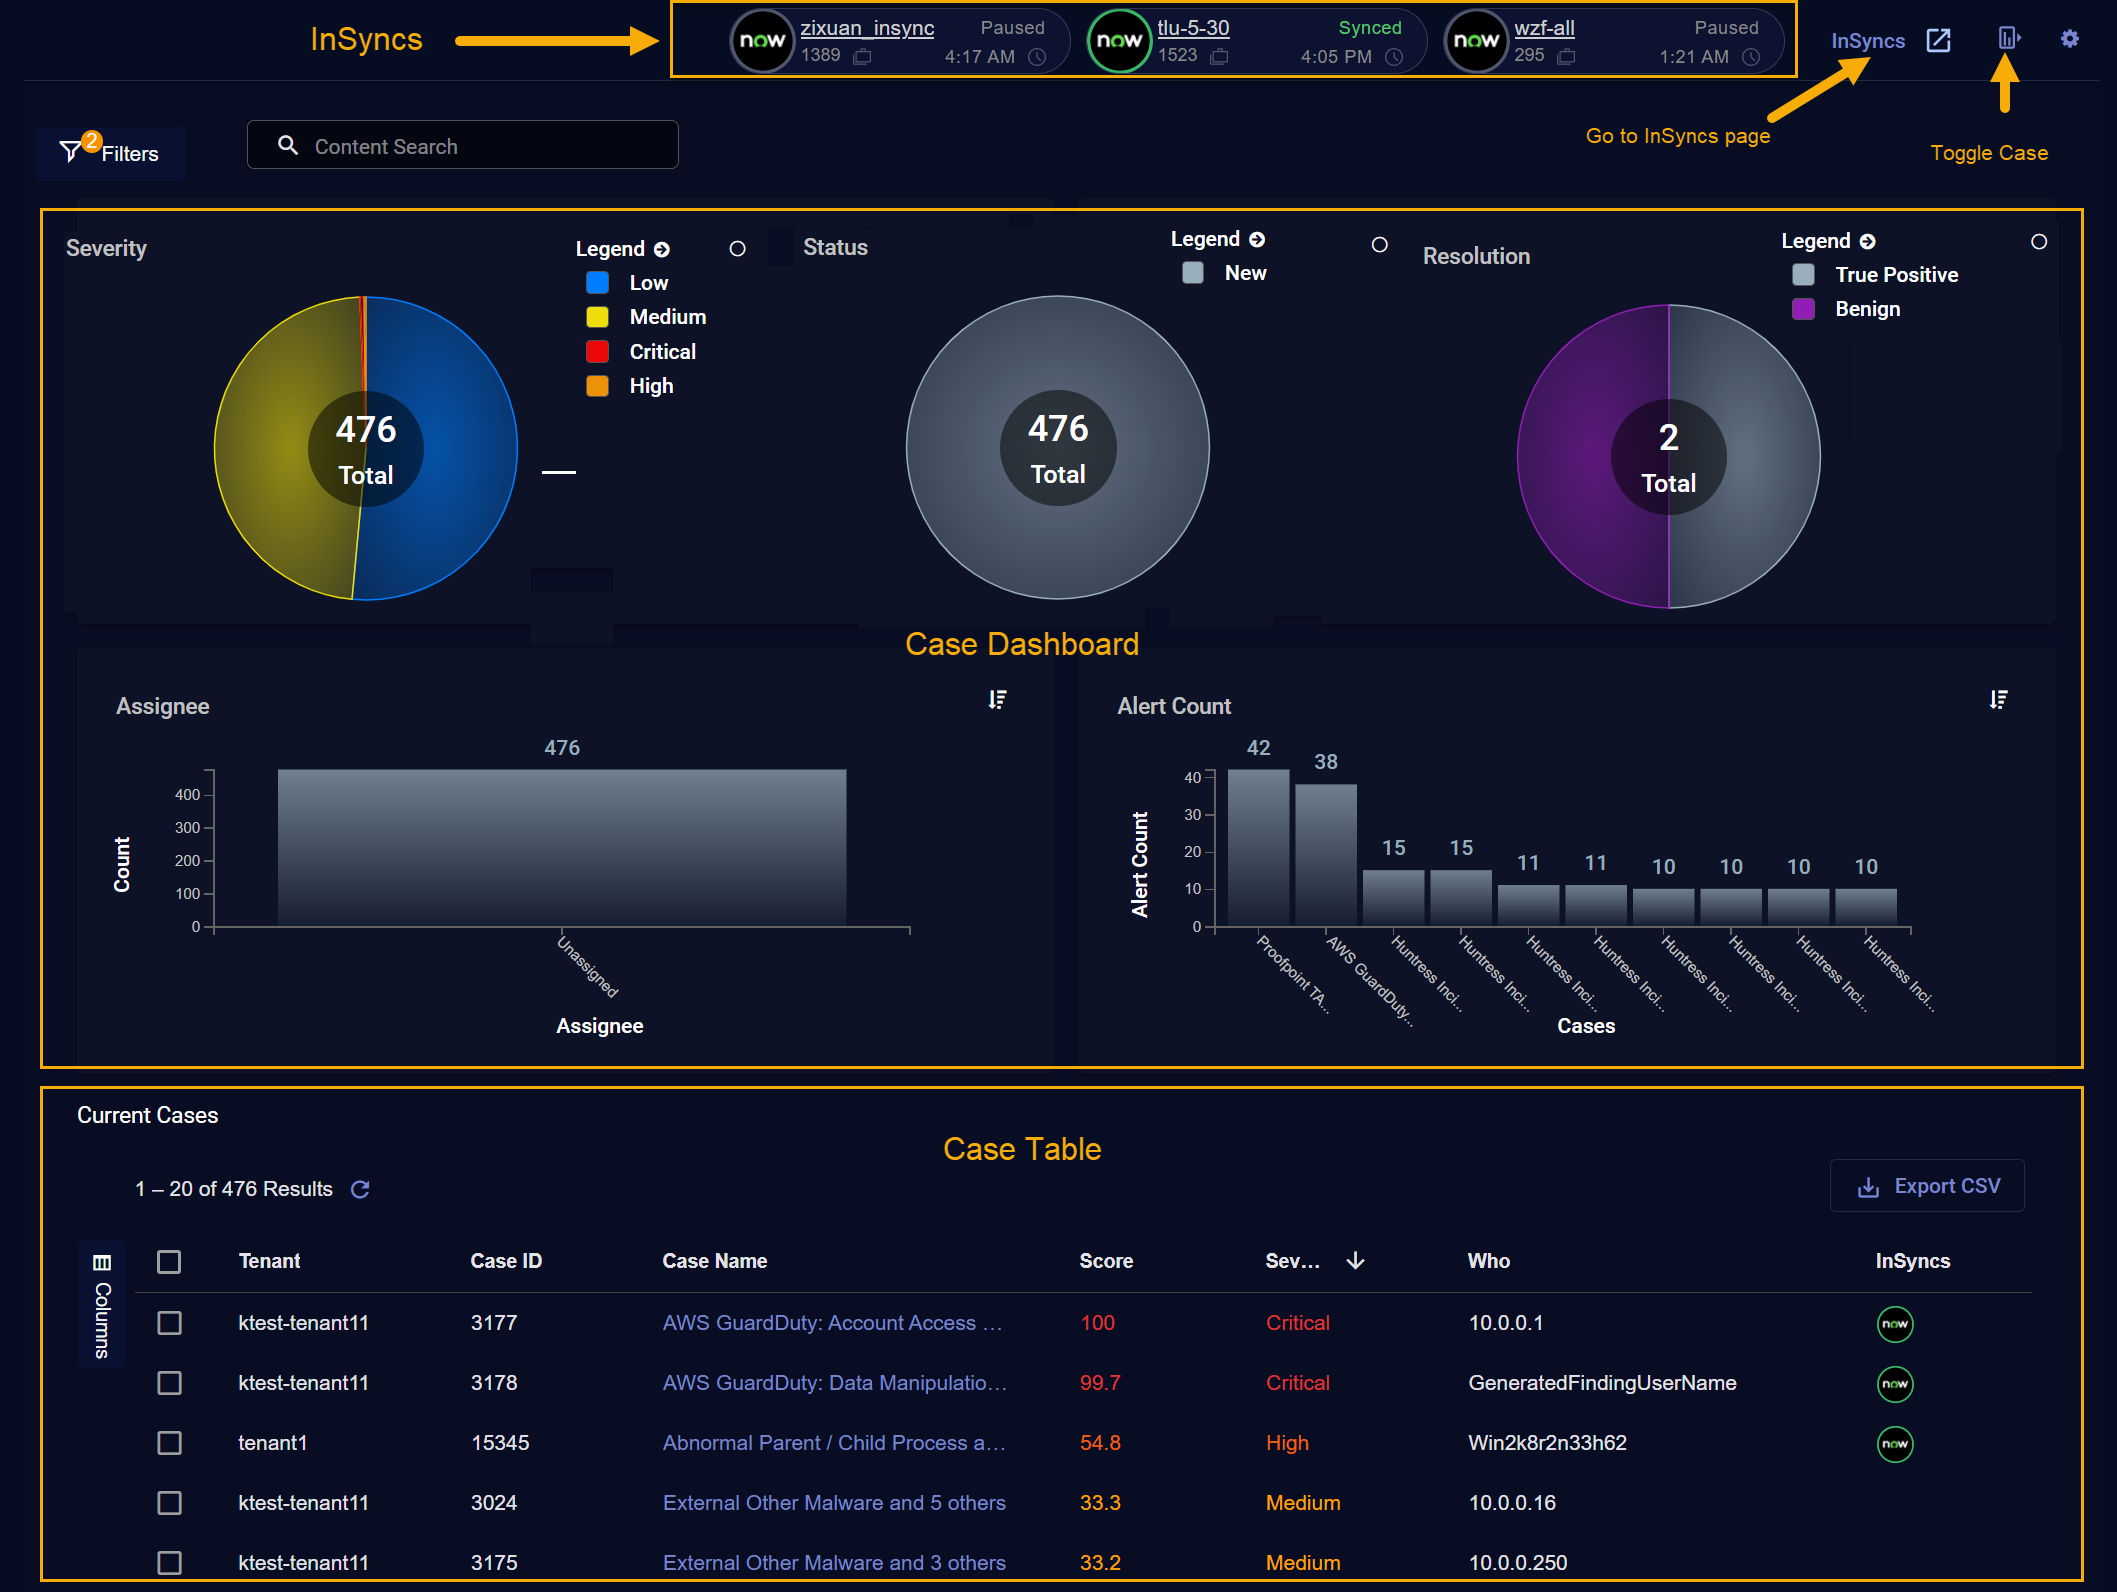Check the box for case 3178
This screenshot has width=2117, height=1592.
pos(169,1383)
